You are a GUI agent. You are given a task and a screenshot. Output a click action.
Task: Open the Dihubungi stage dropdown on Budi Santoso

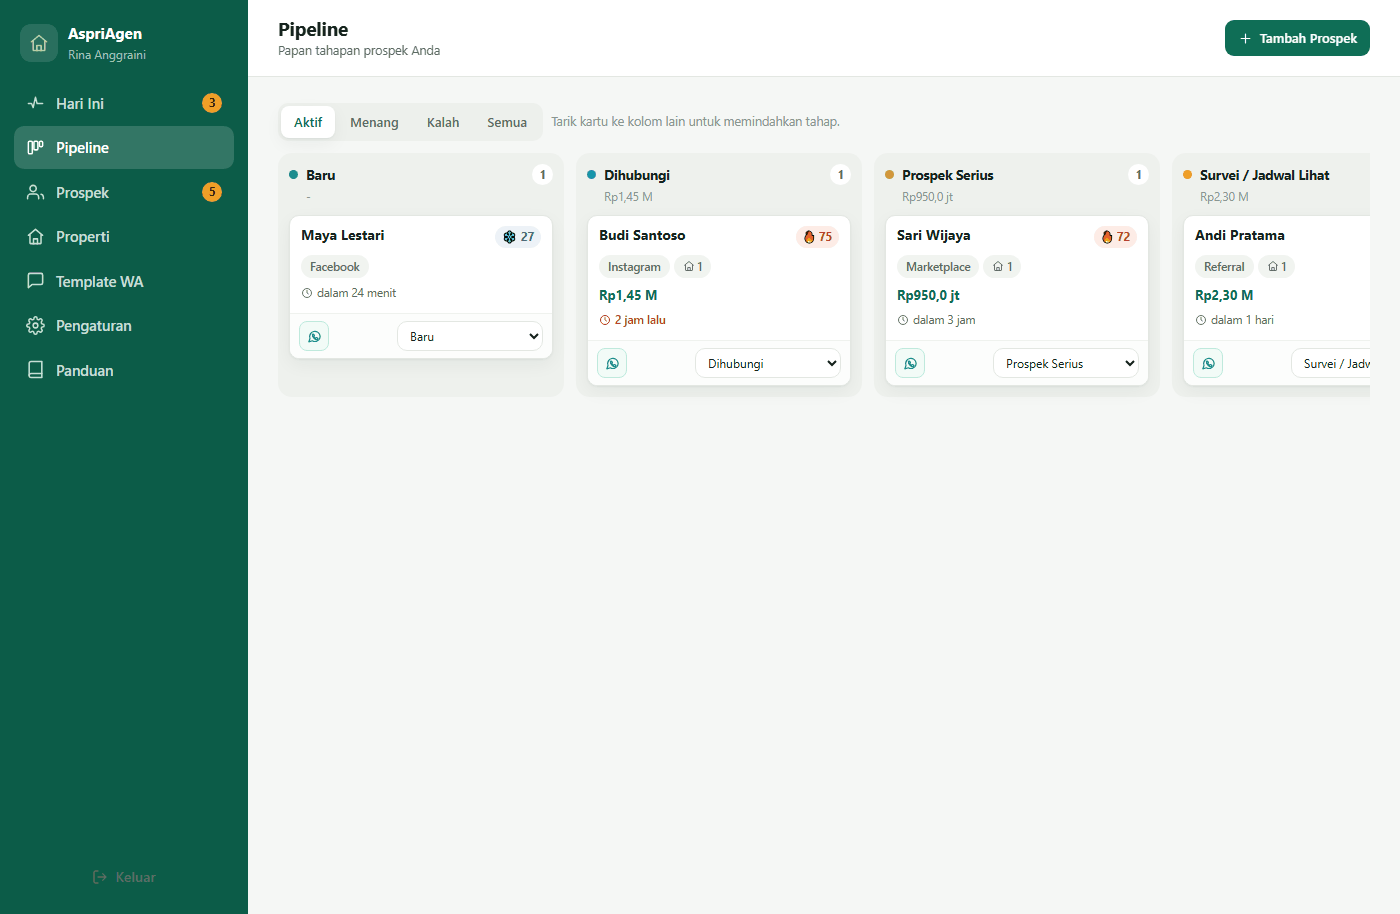coord(768,363)
